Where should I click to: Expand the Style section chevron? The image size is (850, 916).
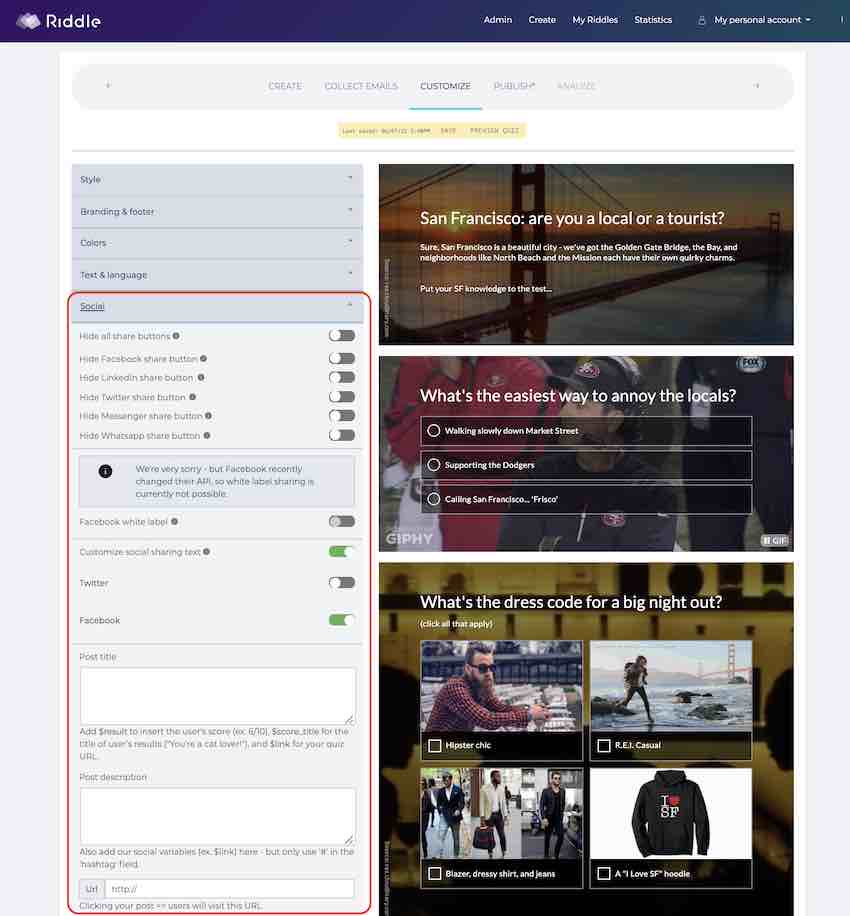(350, 178)
